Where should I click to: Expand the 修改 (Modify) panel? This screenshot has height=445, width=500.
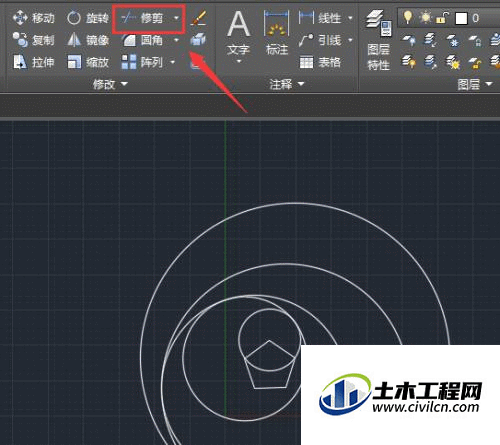click(x=110, y=84)
